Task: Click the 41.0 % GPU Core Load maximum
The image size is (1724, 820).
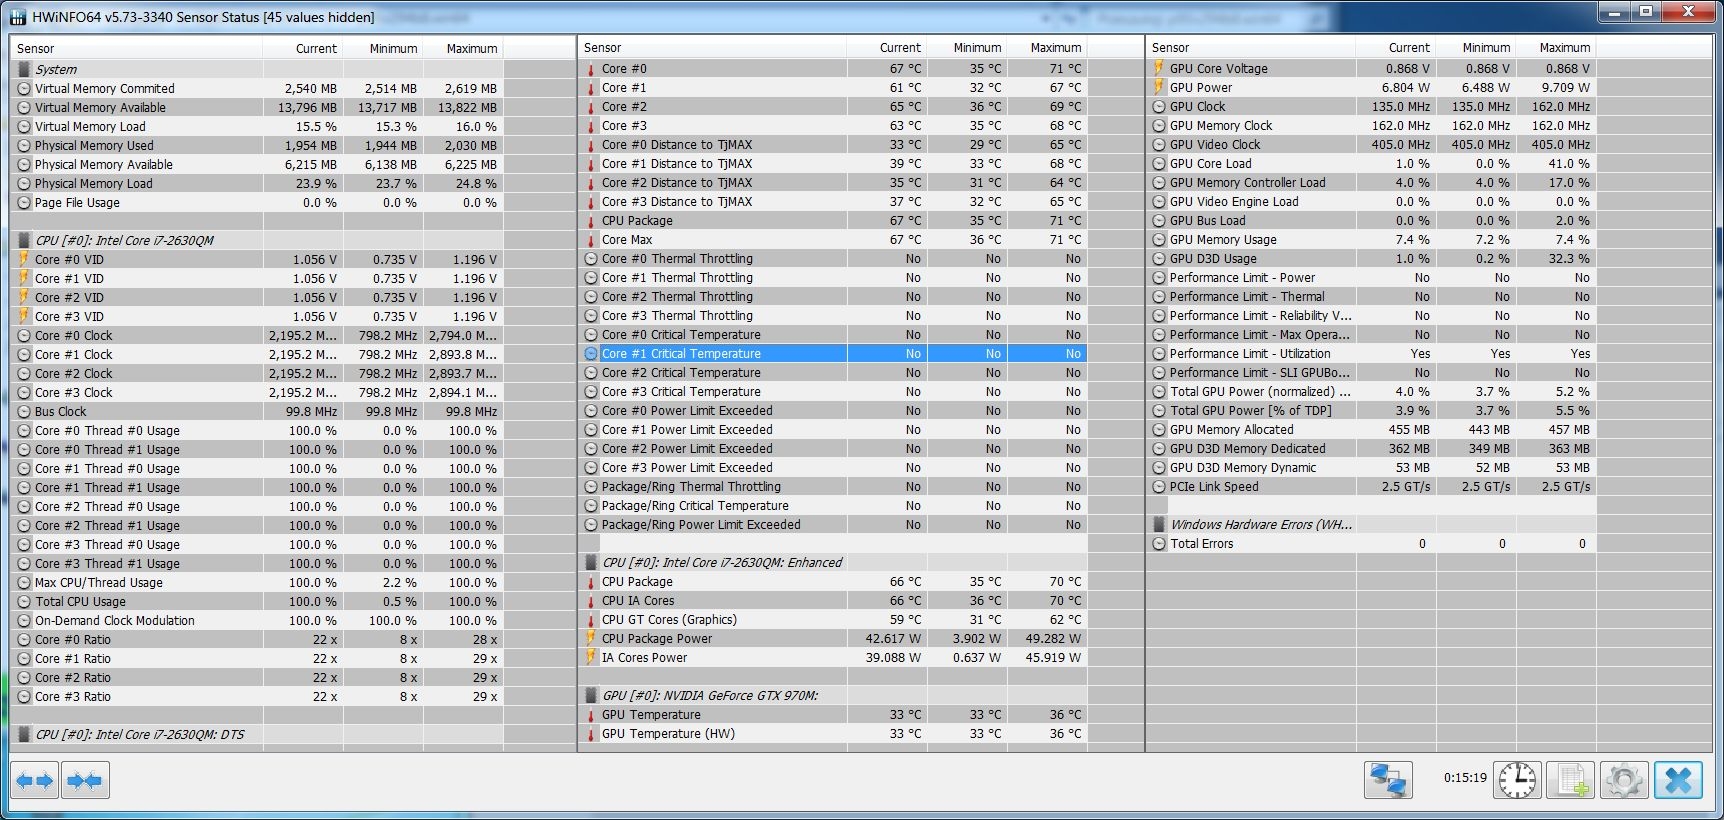Action: pos(1569,164)
